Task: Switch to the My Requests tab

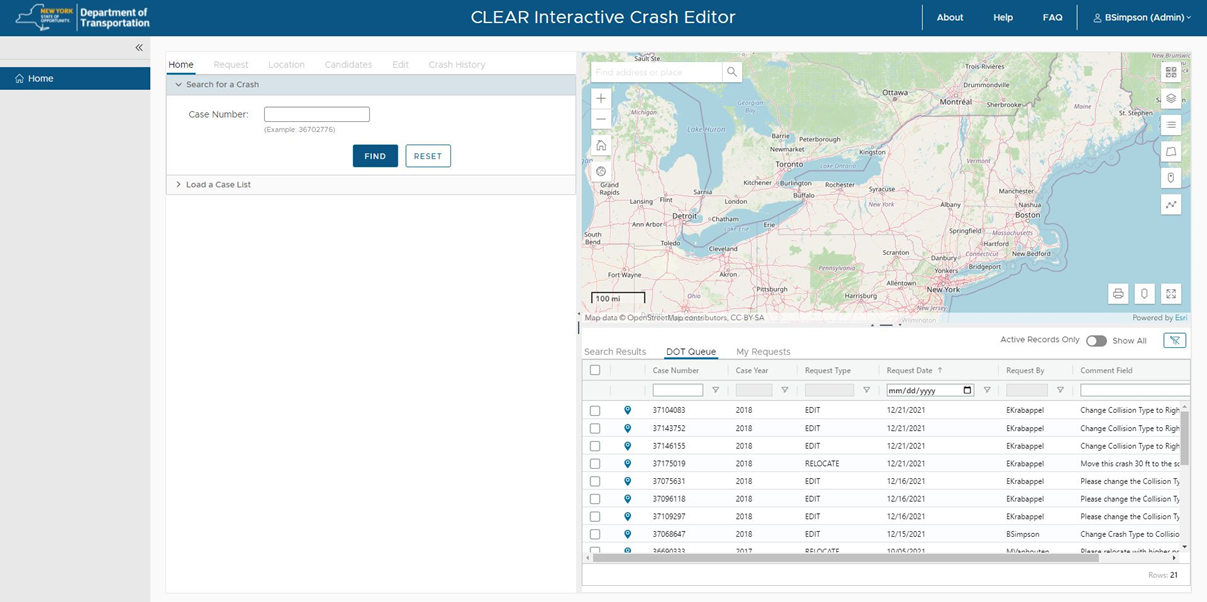Action: coord(763,352)
